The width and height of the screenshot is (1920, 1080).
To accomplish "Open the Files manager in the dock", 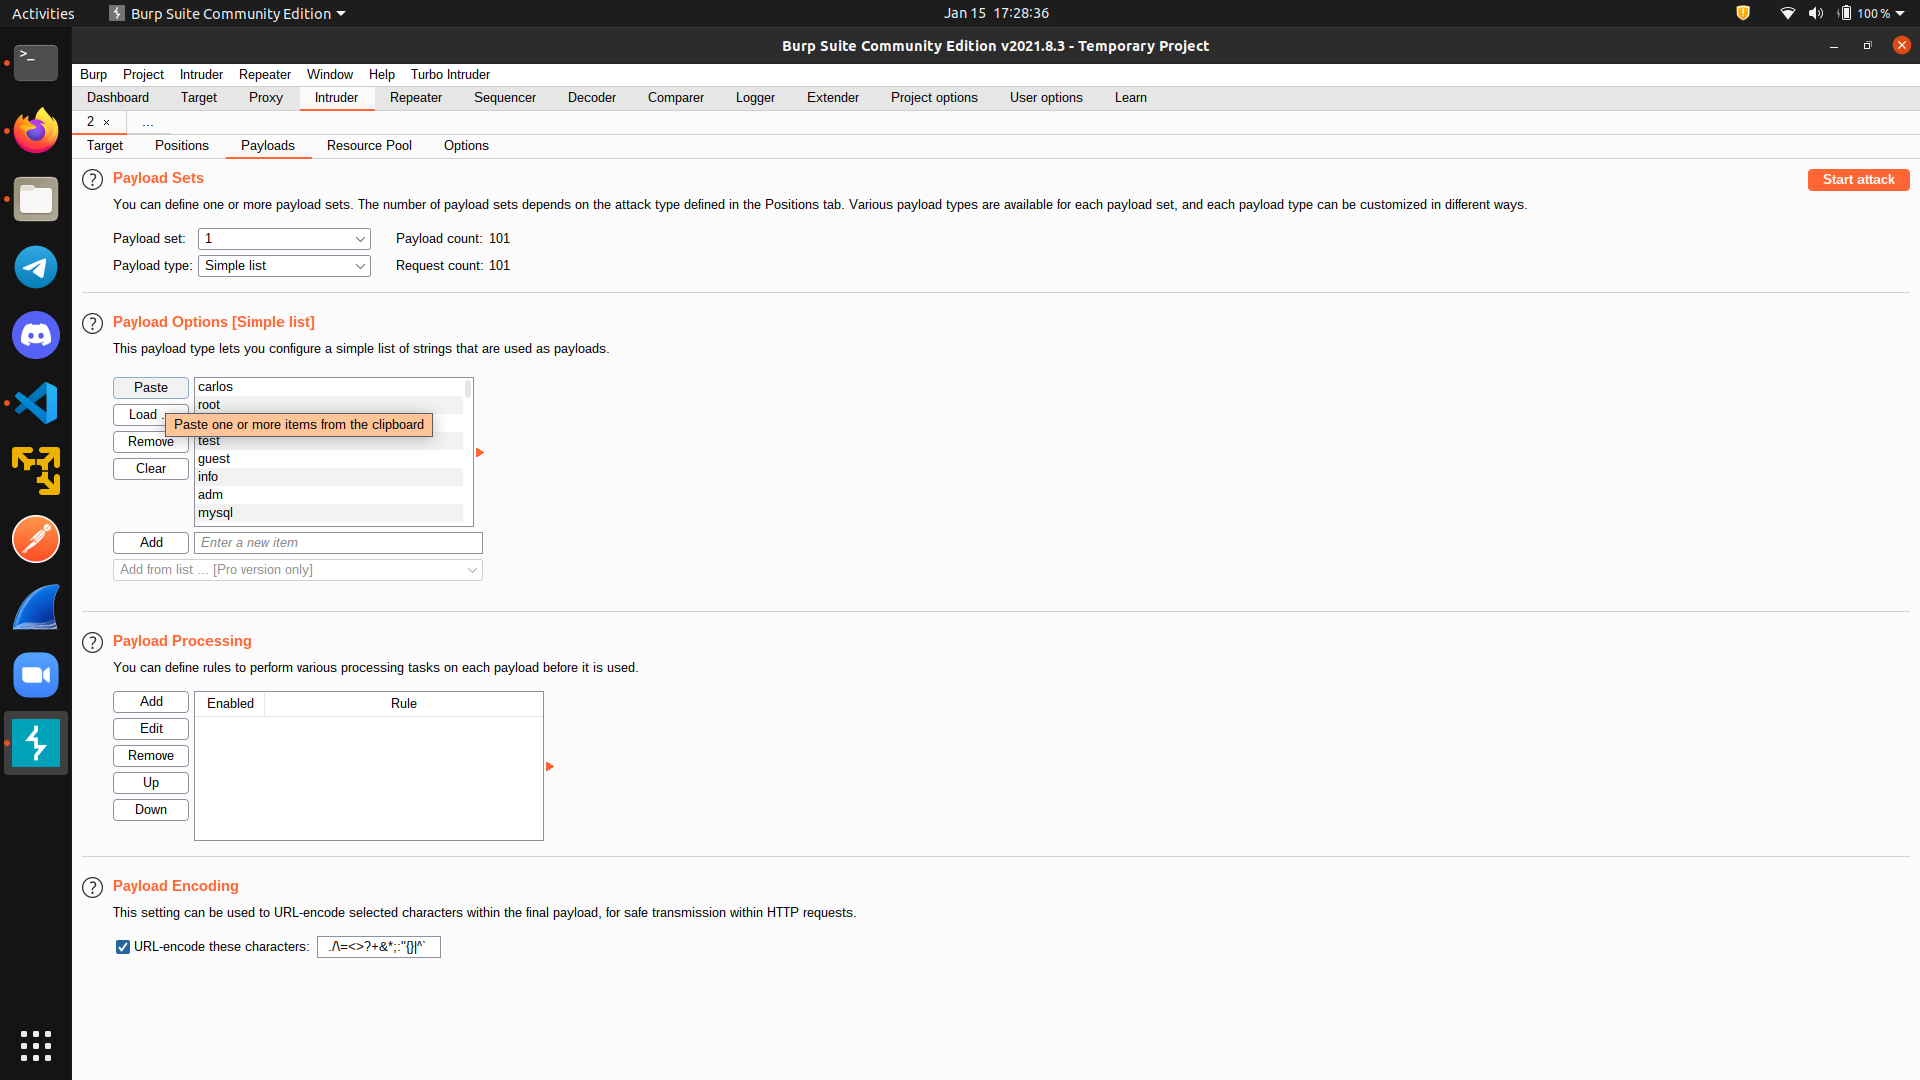I will (x=36, y=199).
